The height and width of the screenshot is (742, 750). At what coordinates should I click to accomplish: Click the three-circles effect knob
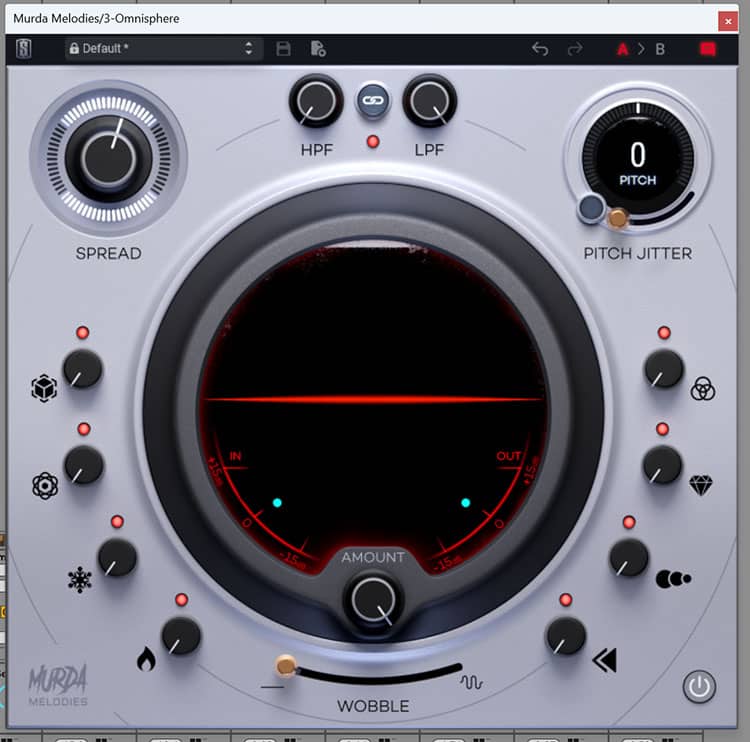point(664,368)
